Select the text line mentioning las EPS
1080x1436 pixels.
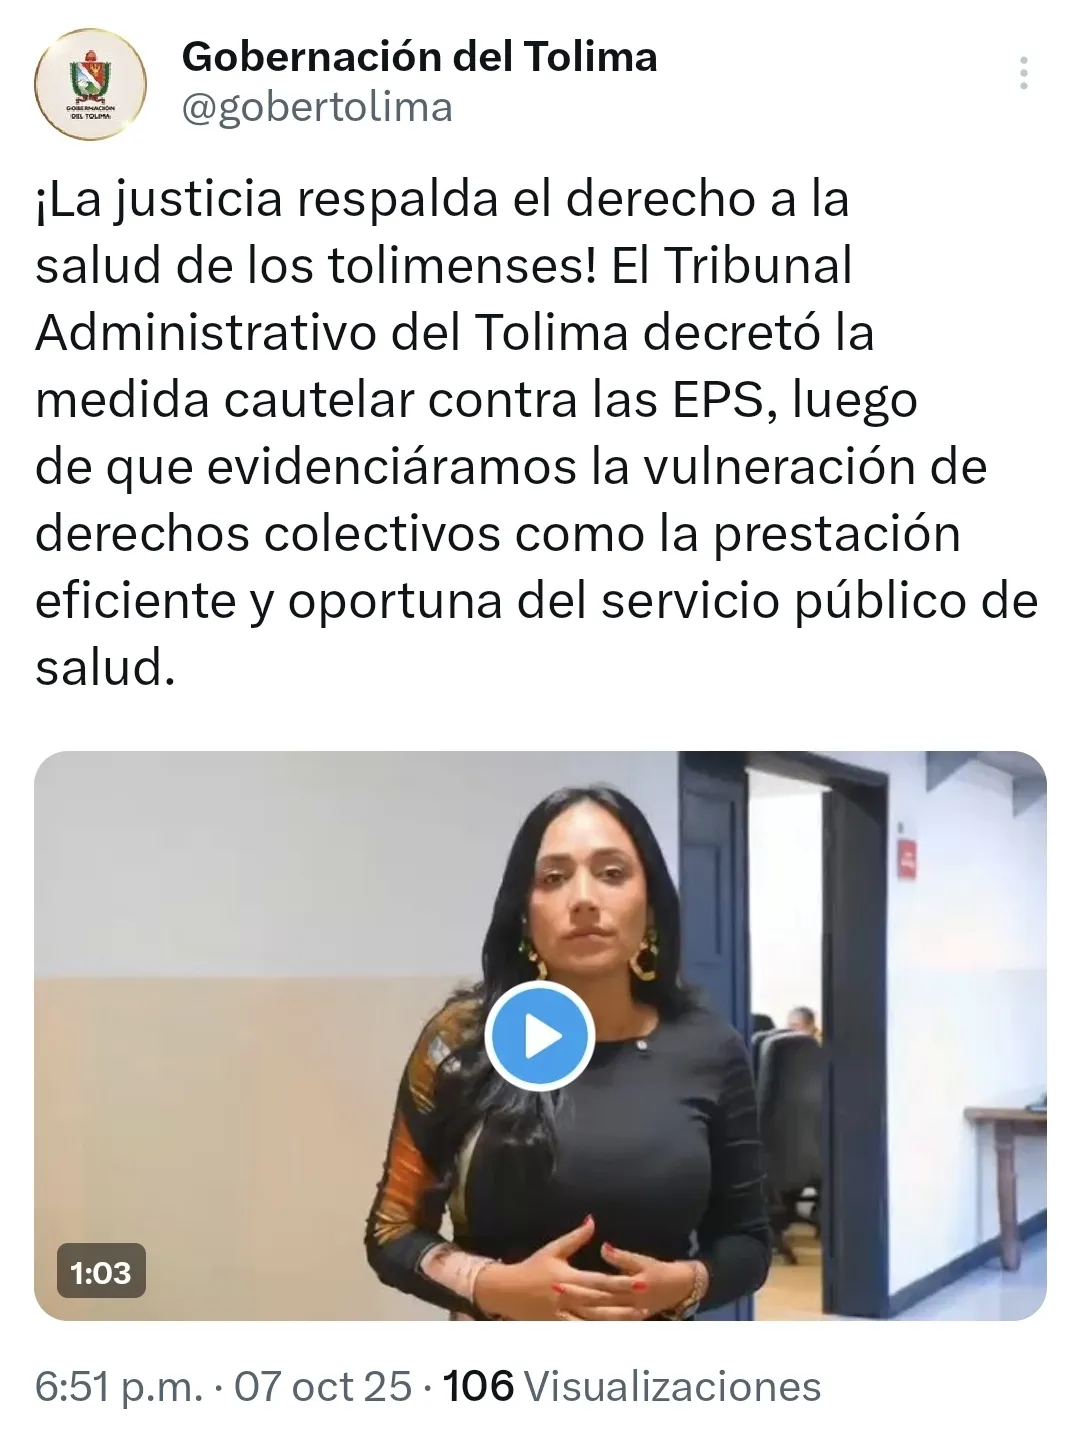tap(476, 400)
